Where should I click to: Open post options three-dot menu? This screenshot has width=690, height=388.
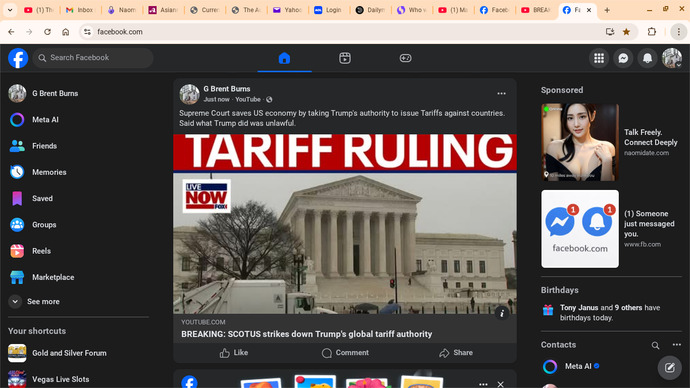click(501, 93)
